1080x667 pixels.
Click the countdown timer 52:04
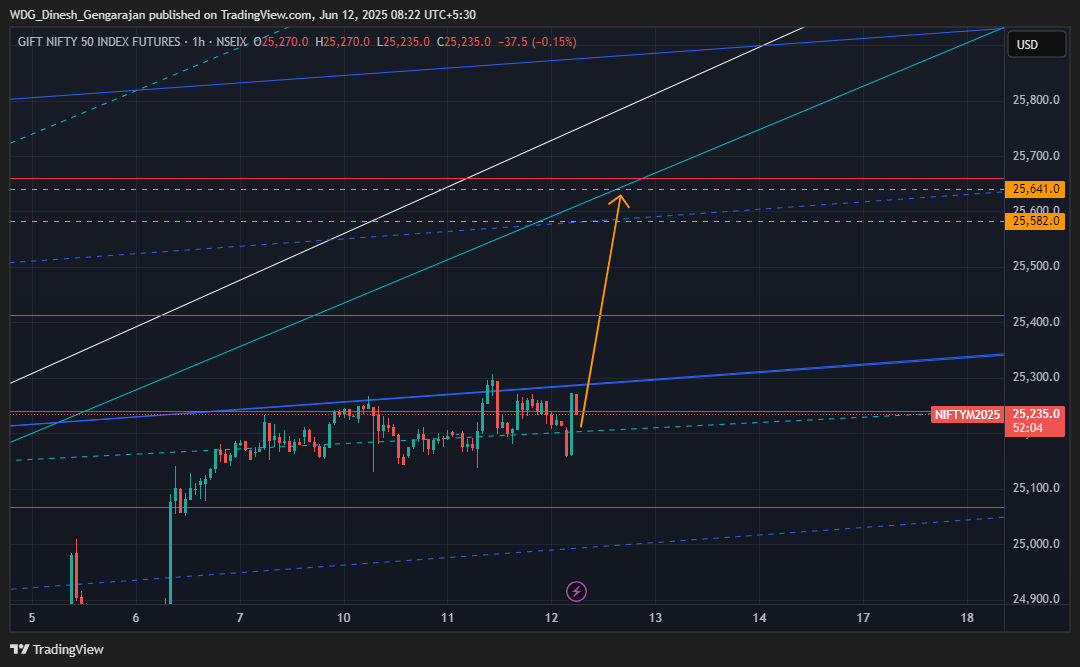pos(1028,428)
